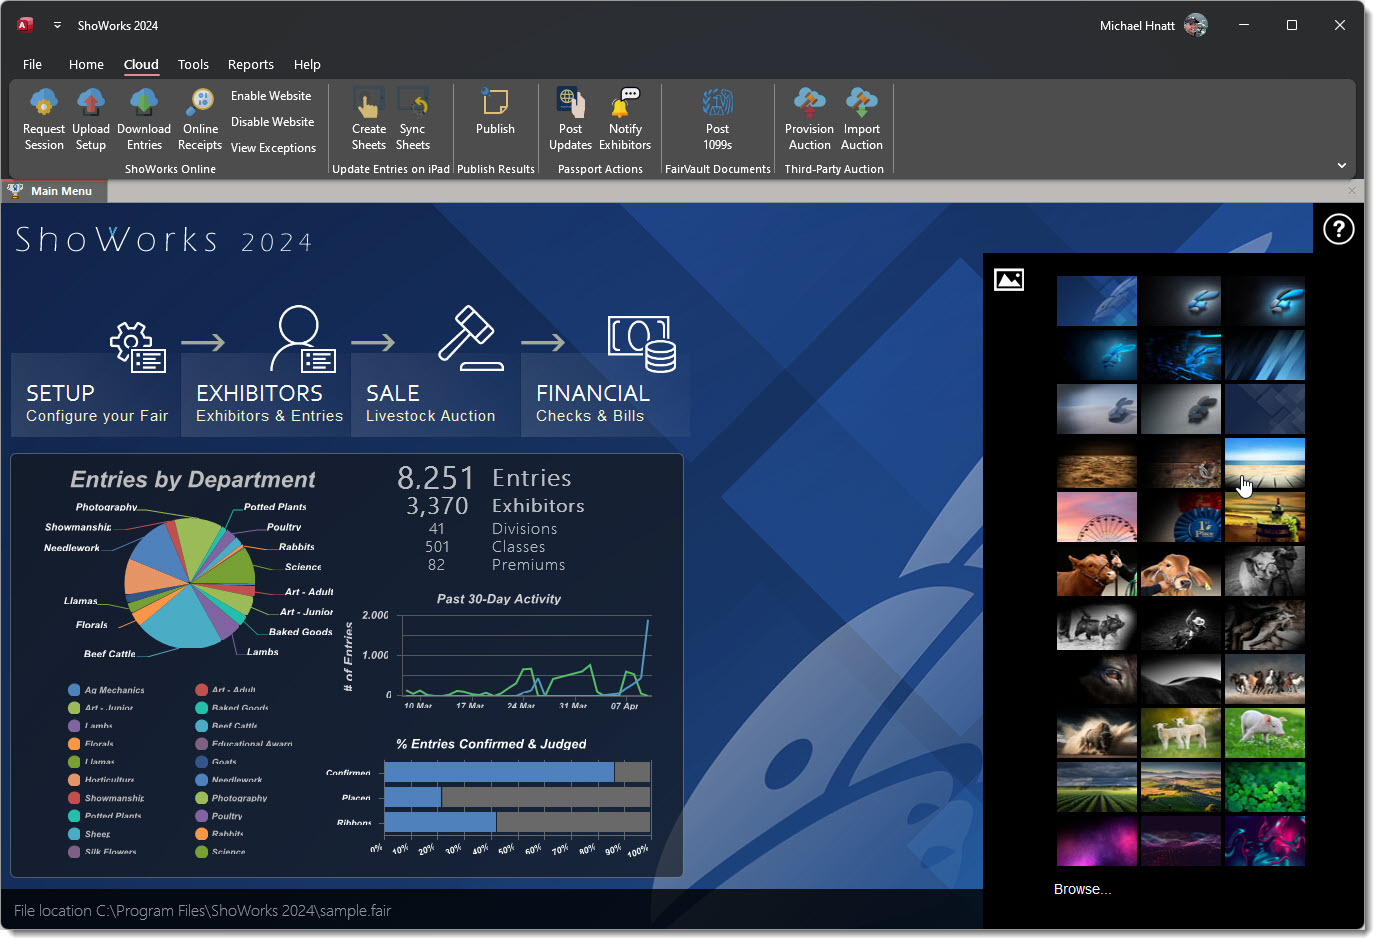Viewport: 1380px width, 945px height.
Task: Click the Request Session icon
Action: coord(44,103)
